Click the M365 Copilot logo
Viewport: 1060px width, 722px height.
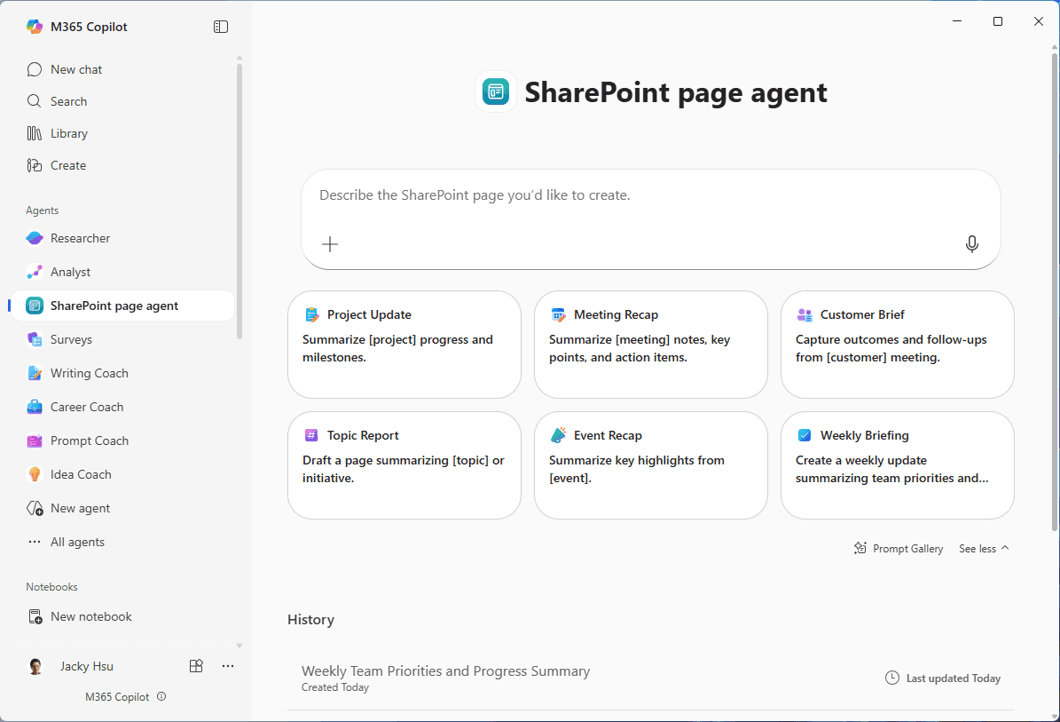(x=34, y=26)
